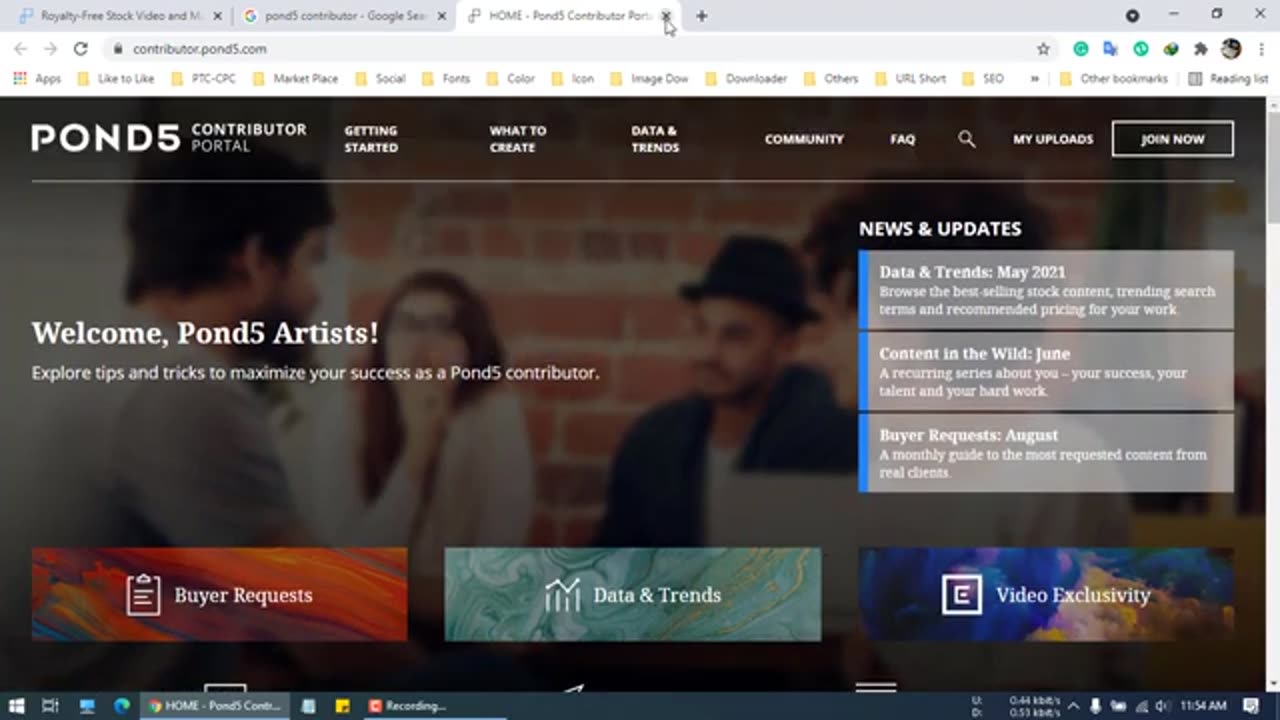This screenshot has height=720, width=1280.
Task: Open the URL Short bookmark folder
Action: (910, 78)
